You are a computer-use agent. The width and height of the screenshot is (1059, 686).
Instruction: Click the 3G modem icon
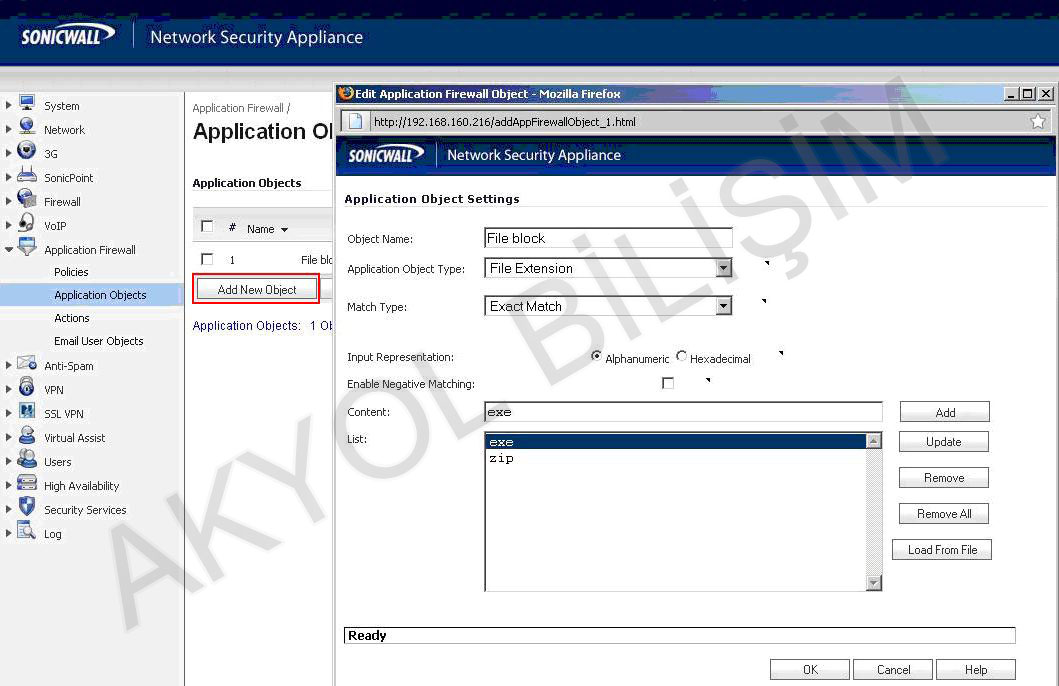click(27, 153)
